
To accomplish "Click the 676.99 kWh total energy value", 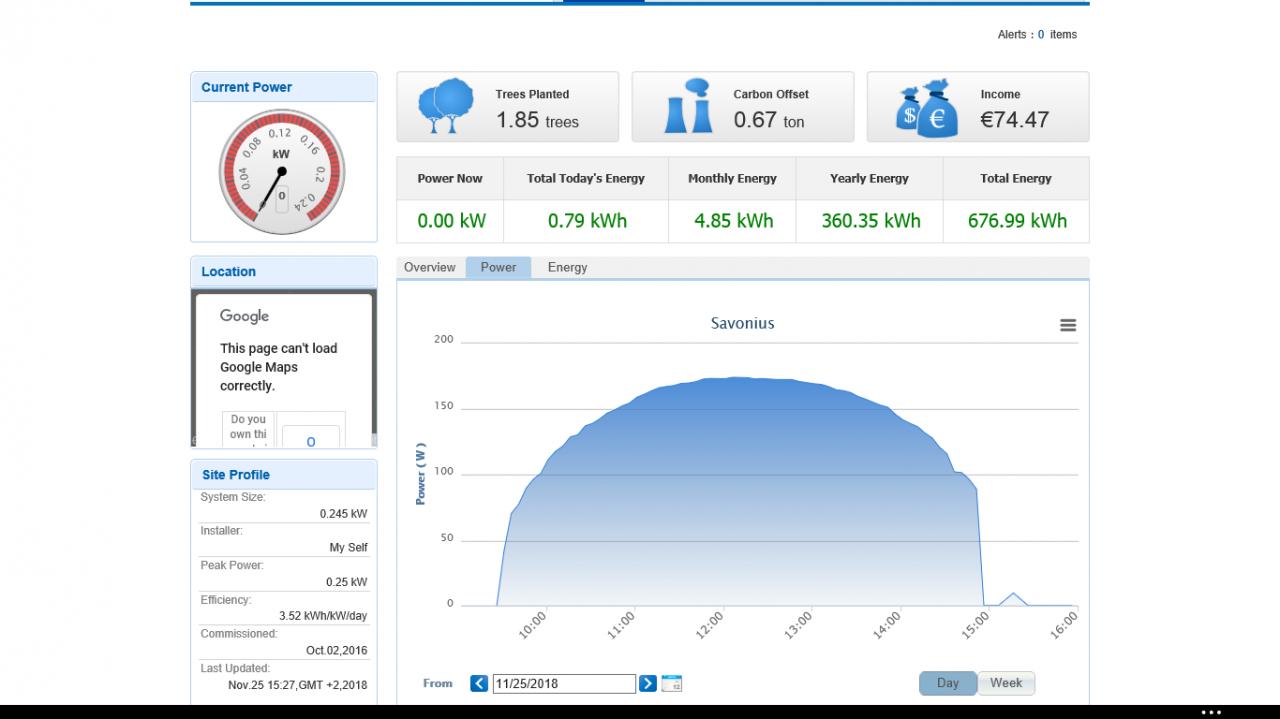I will 1017,221.
